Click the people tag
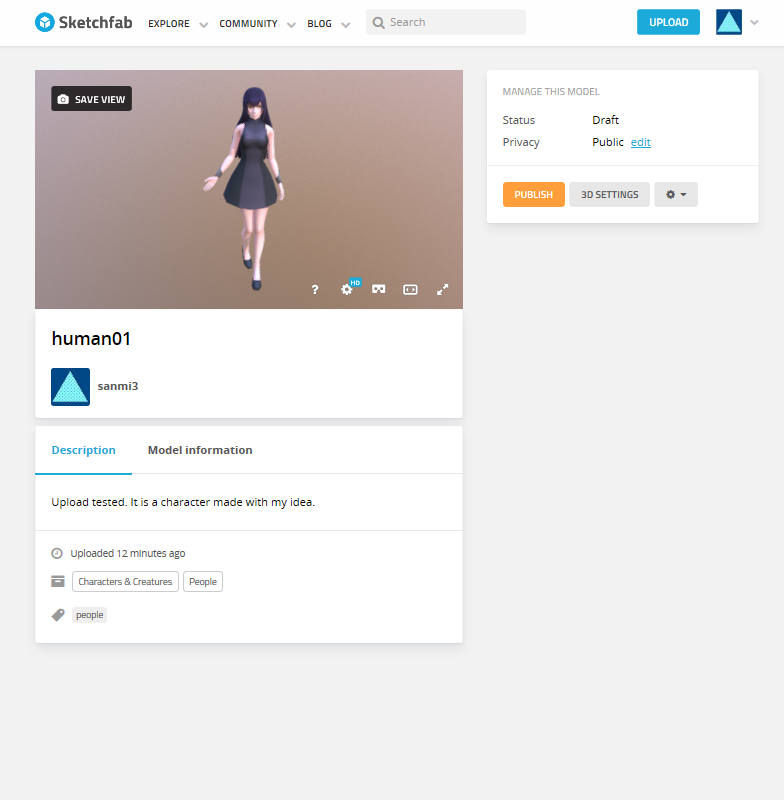Image resolution: width=784 pixels, height=800 pixels. coord(90,615)
